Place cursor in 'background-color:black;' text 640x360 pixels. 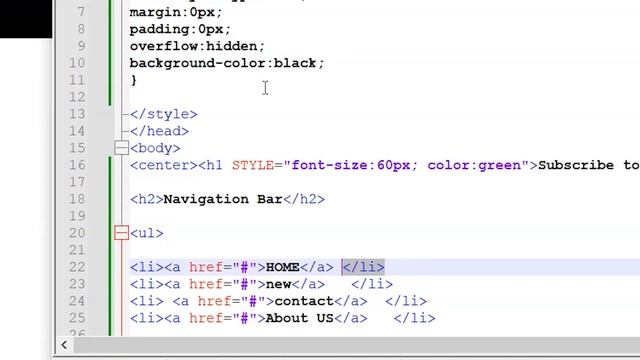(227, 63)
